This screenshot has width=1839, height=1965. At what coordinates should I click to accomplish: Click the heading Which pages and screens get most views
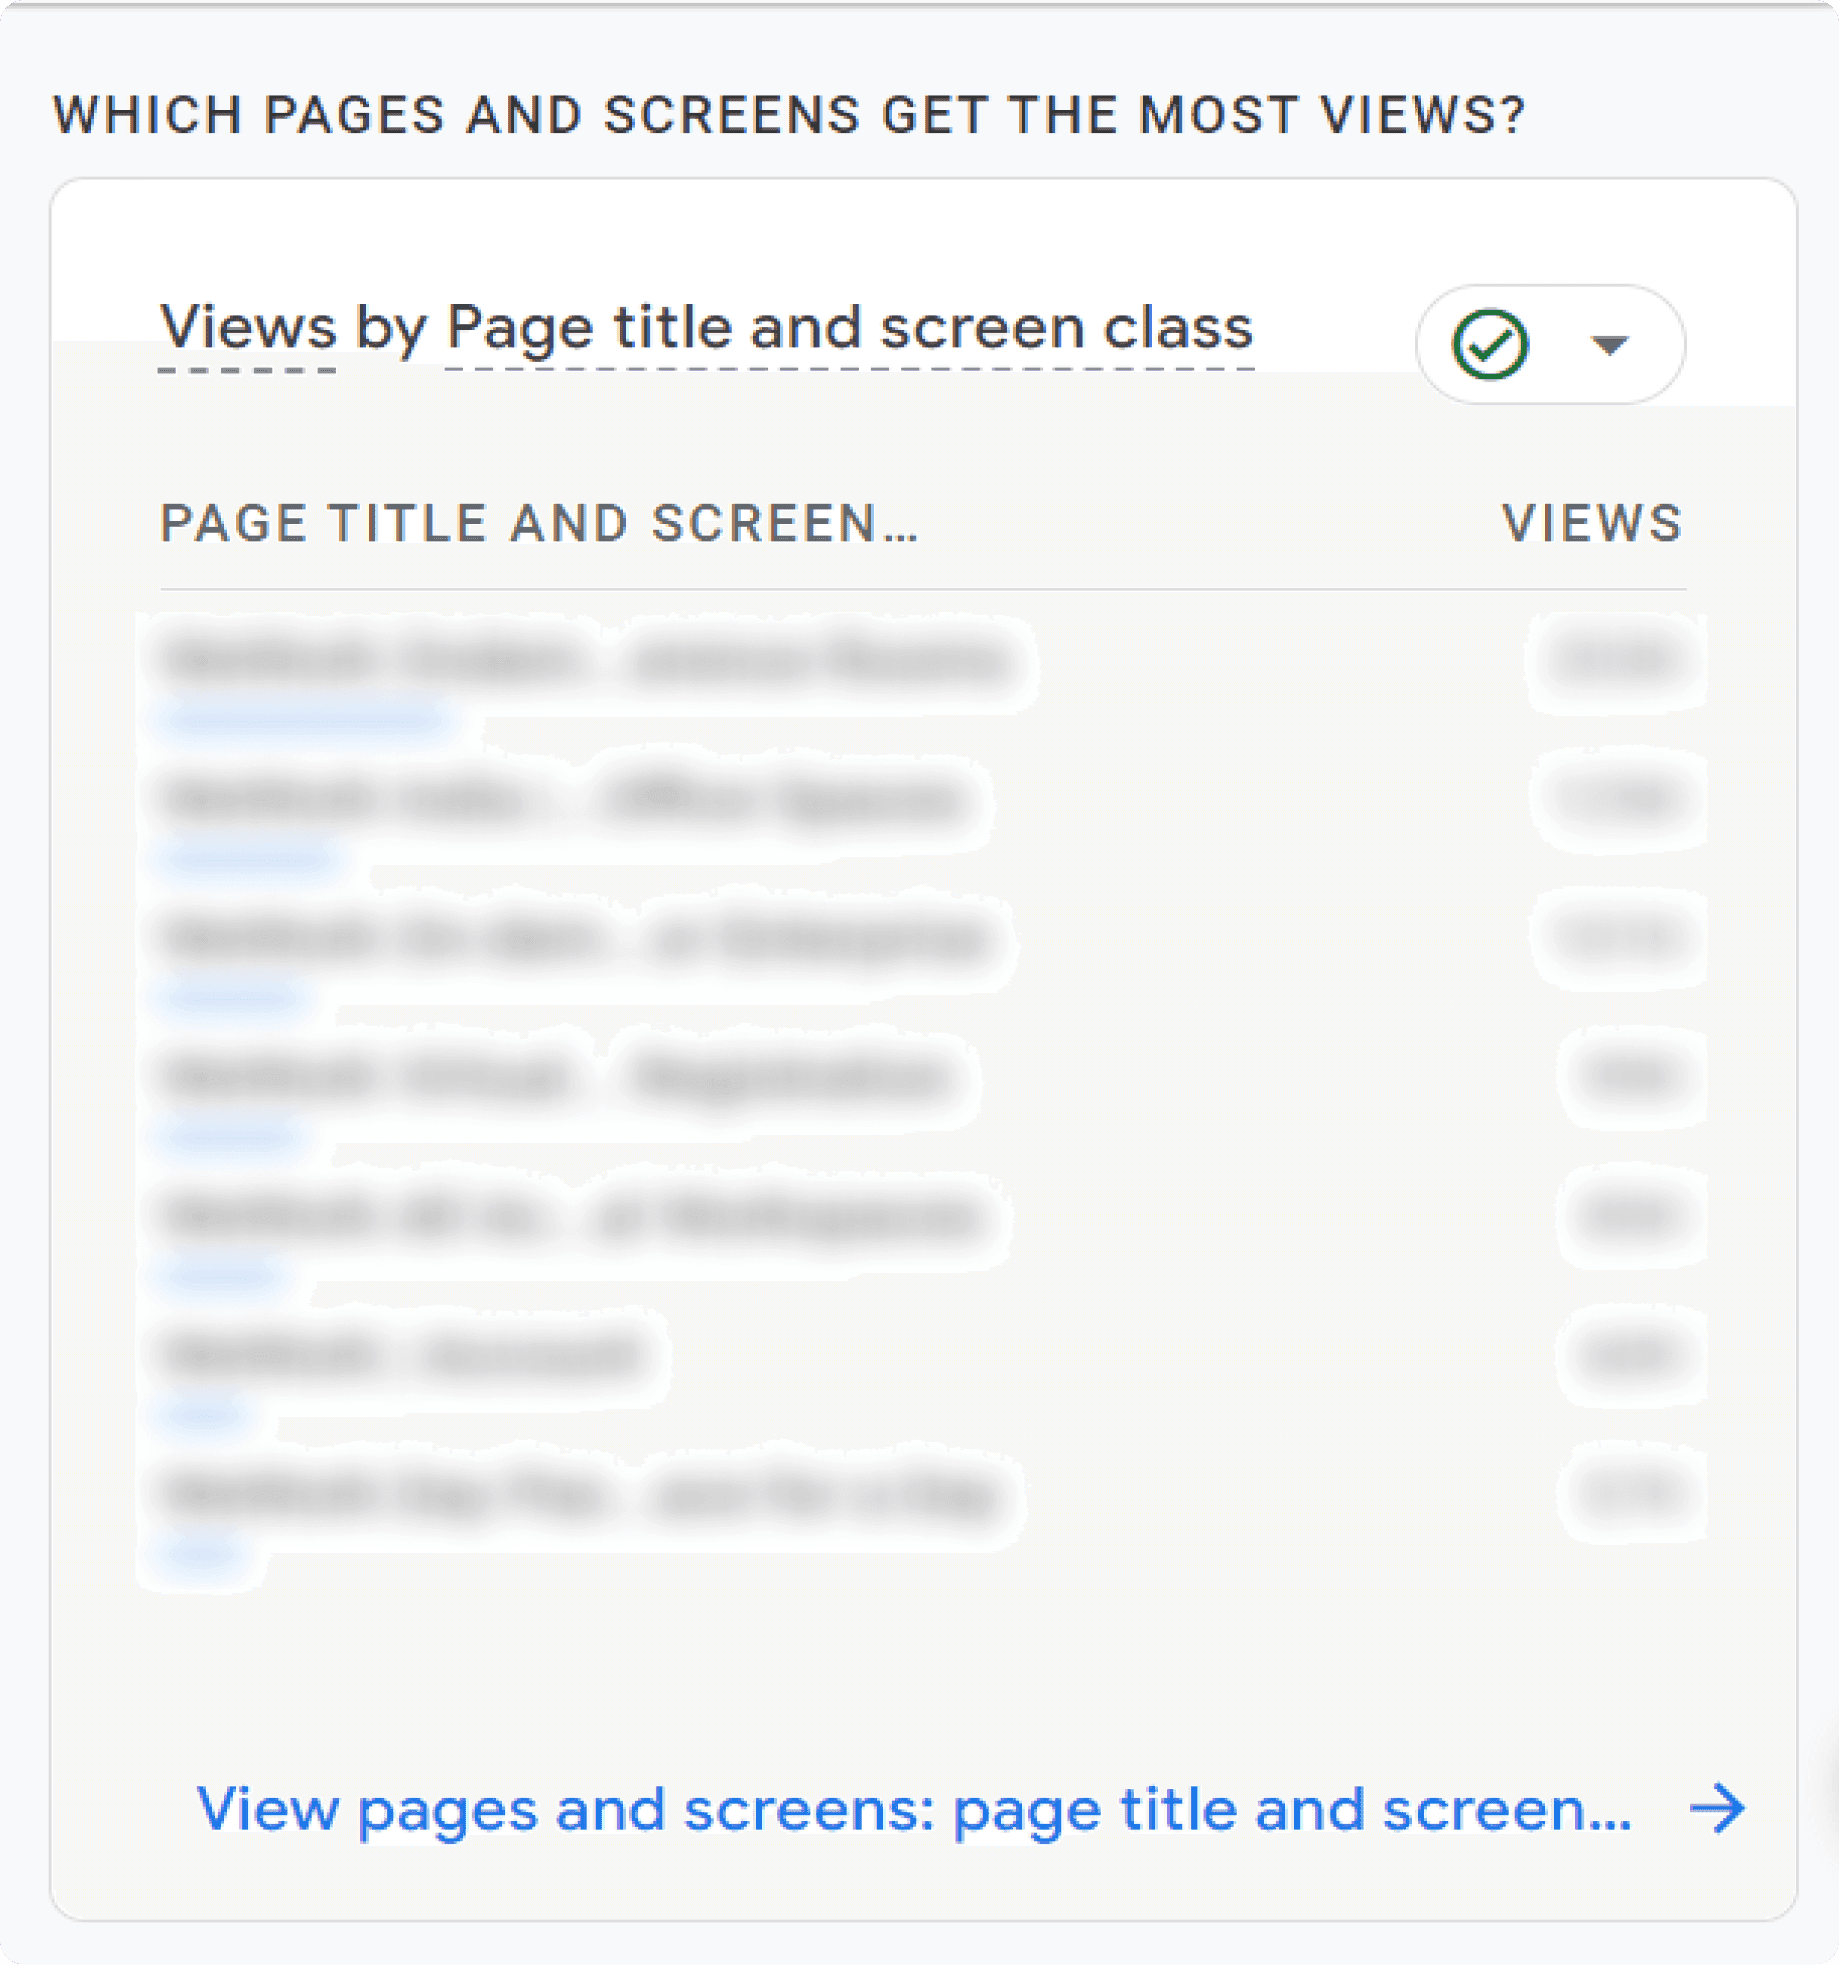tap(789, 115)
